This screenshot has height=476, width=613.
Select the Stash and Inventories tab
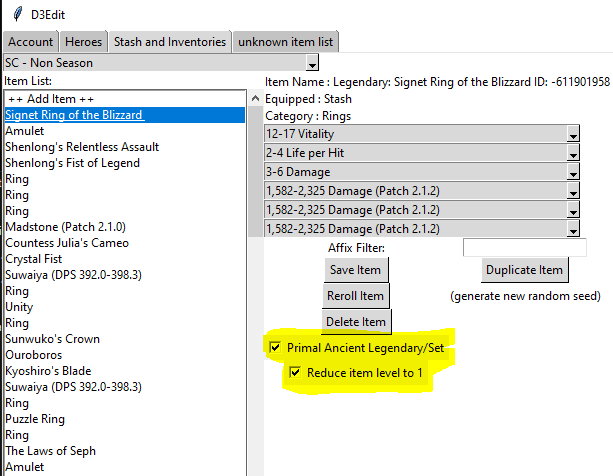(170, 42)
